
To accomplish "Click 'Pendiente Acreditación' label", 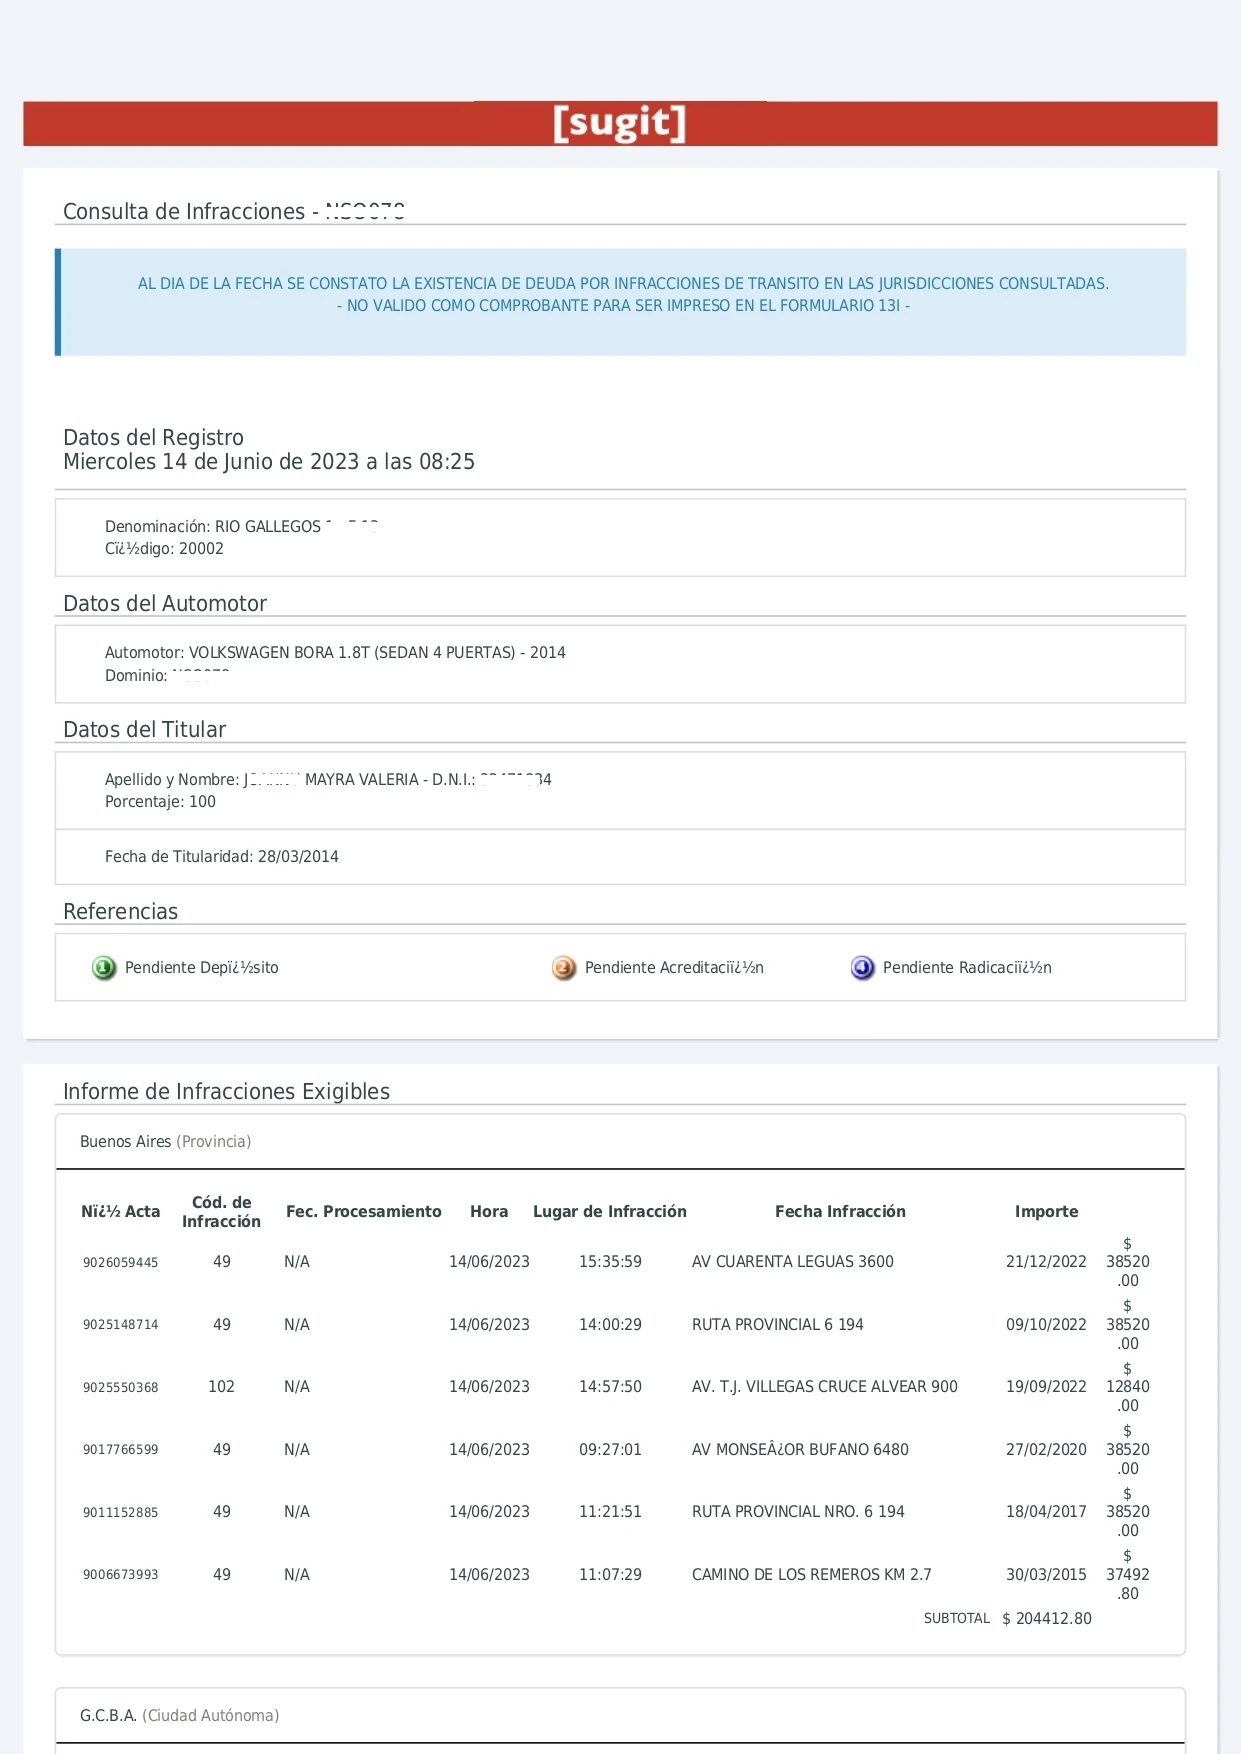I will (x=674, y=968).
